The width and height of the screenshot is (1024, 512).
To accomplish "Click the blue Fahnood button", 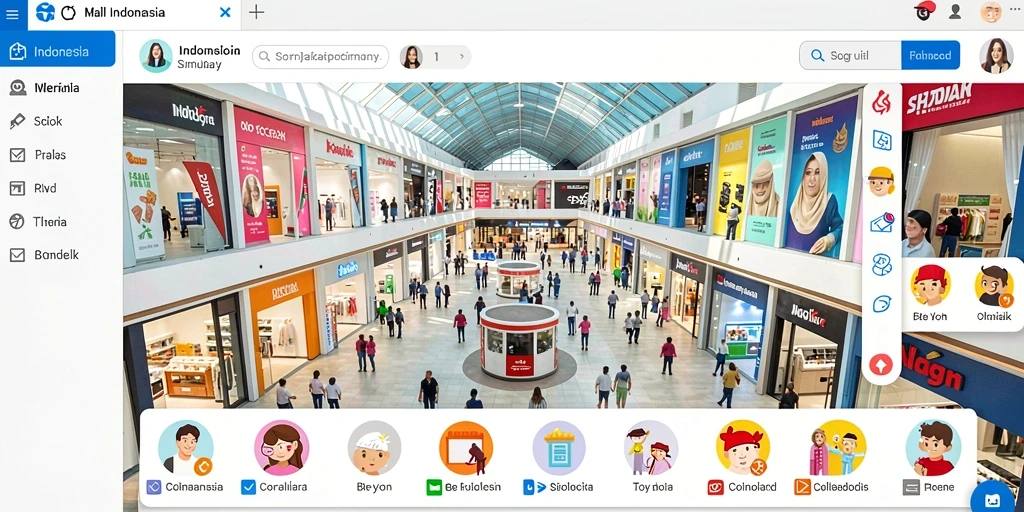I will pos(931,56).
